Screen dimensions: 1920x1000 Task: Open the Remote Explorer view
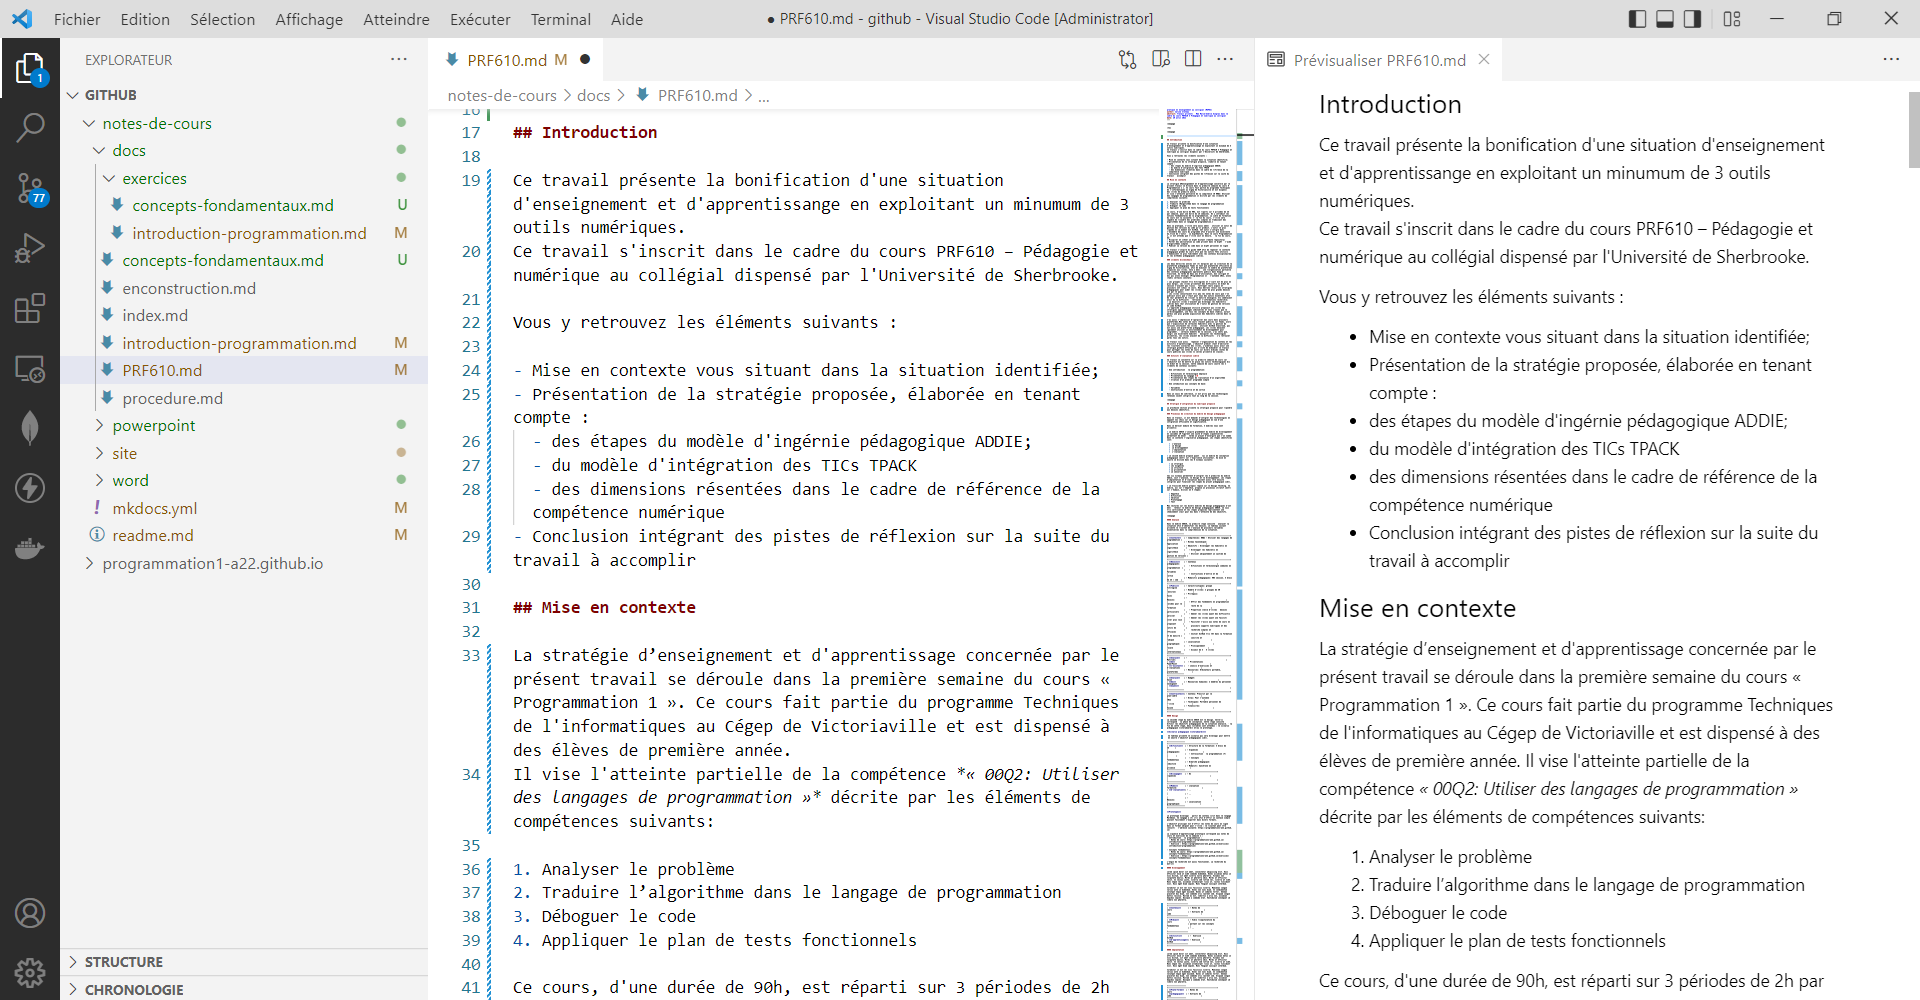[30, 368]
